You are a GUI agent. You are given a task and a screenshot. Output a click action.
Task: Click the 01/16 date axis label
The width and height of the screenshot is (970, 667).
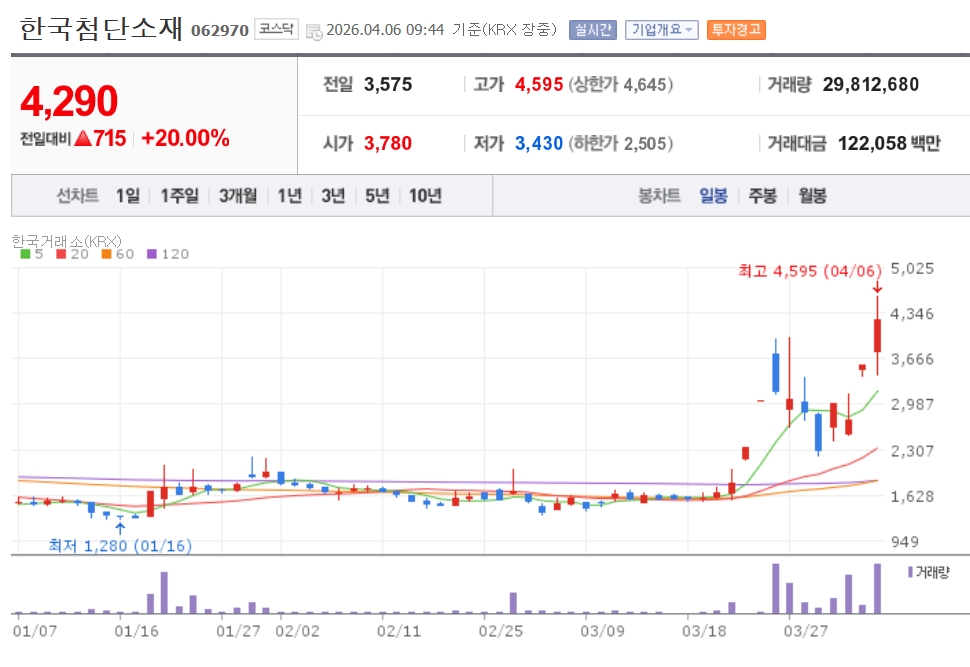click(136, 631)
